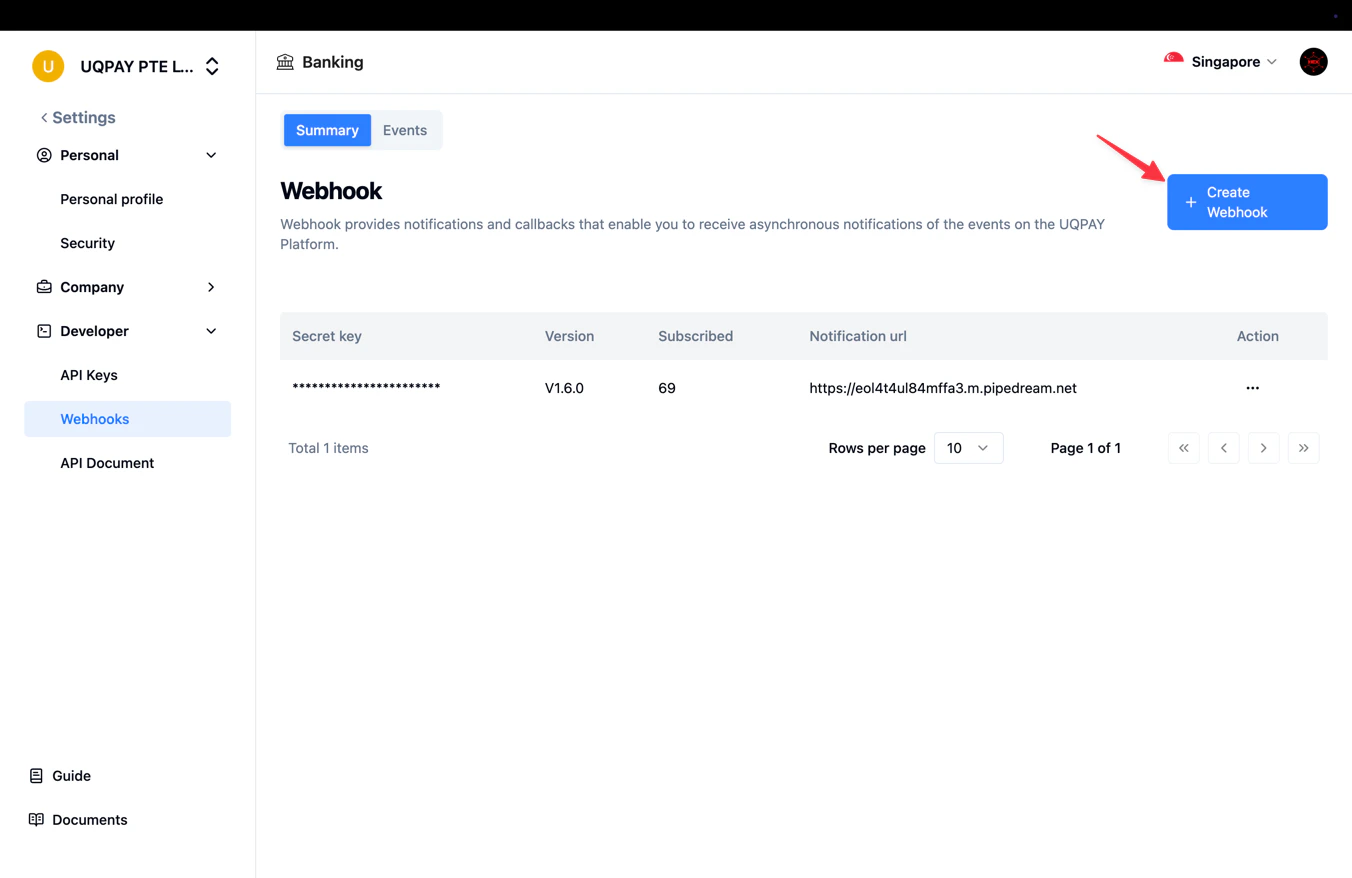Open the Guide book icon

[35, 776]
